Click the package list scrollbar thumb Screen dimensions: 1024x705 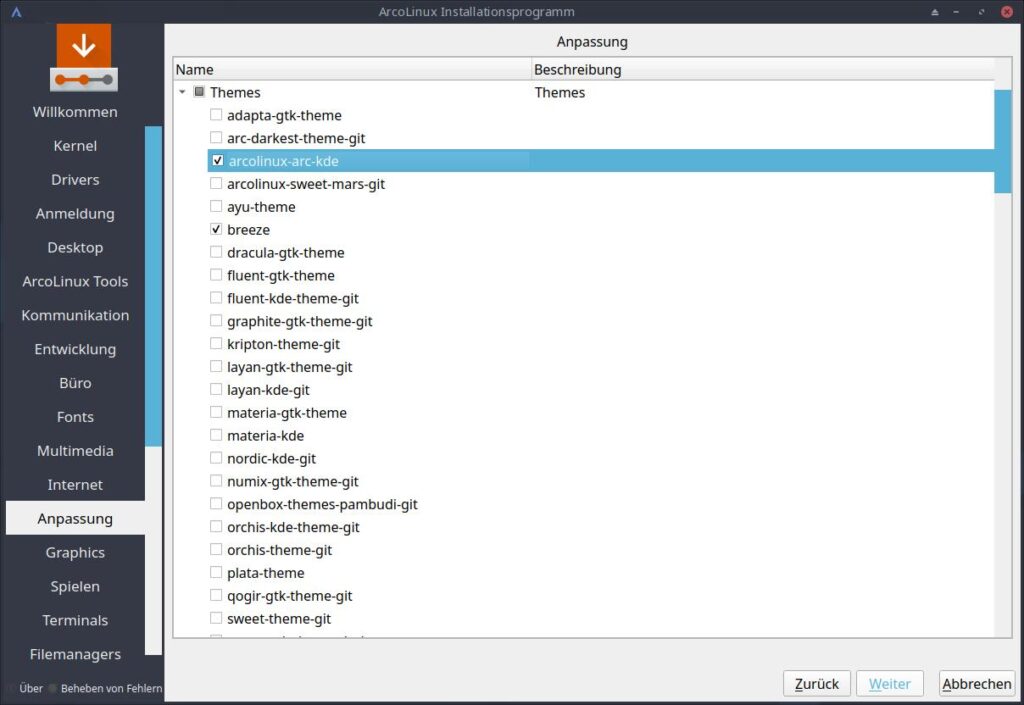point(1002,142)
